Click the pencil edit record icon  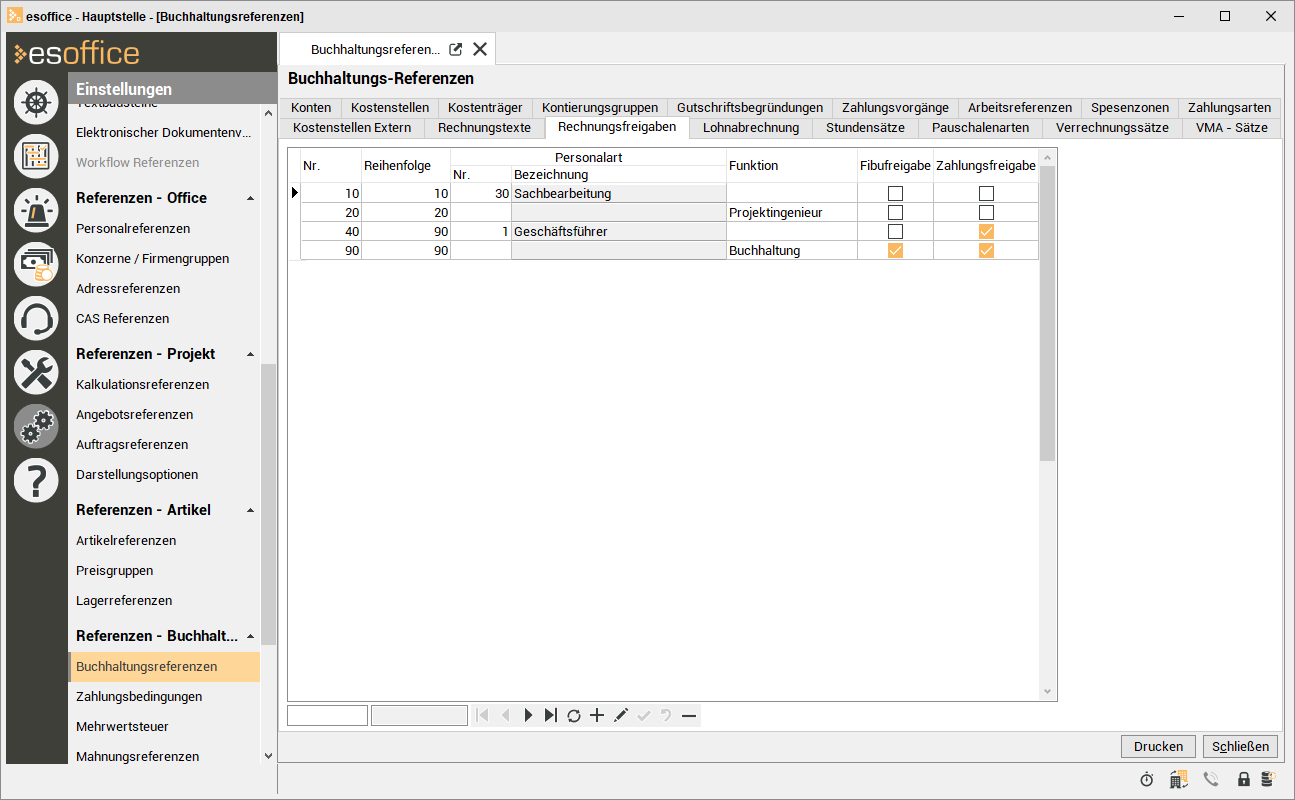click(x=620, y=715)
